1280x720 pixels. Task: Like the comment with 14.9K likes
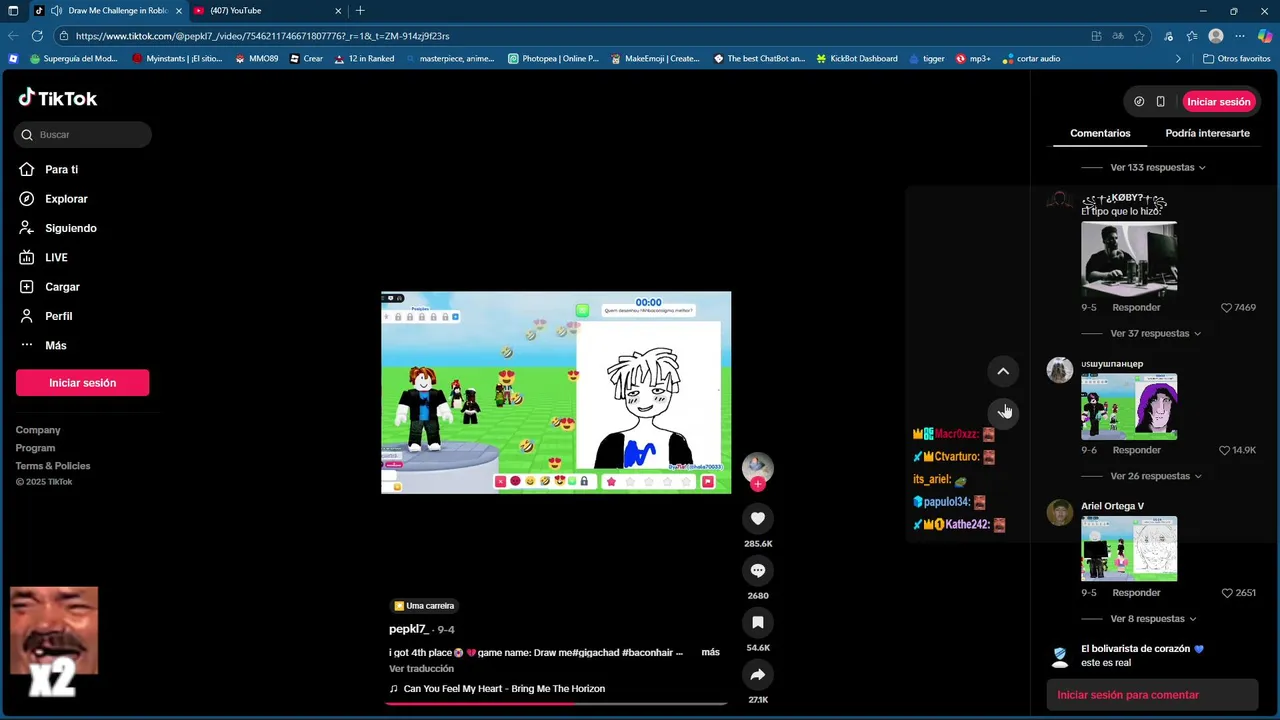point(1225,450)
